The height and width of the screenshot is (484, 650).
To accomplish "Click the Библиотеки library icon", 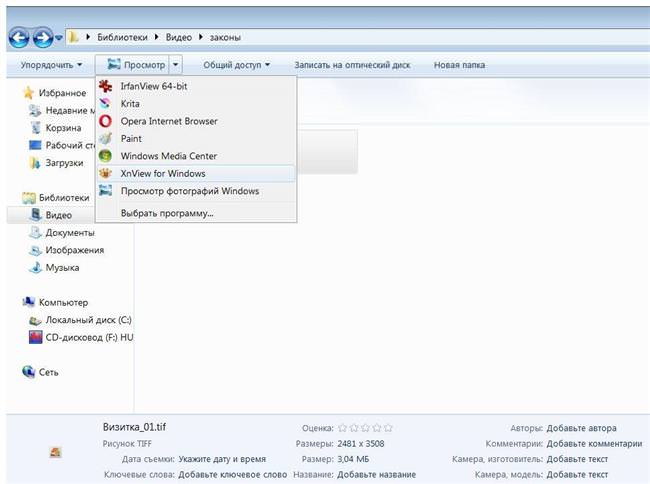I will pos(29,198).
